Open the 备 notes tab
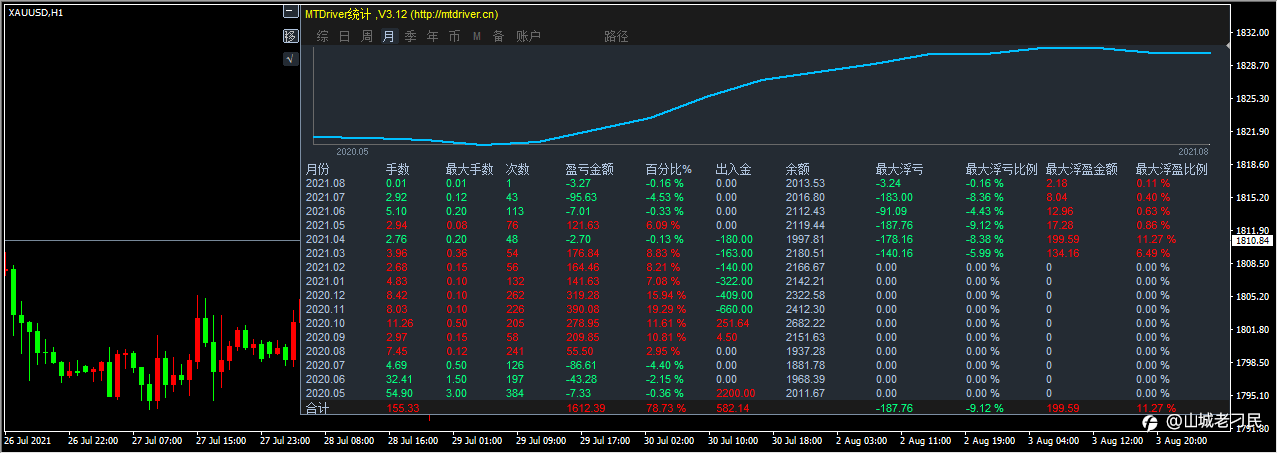1278x454 pixels. pyautogui.click(x=499, y=36)
